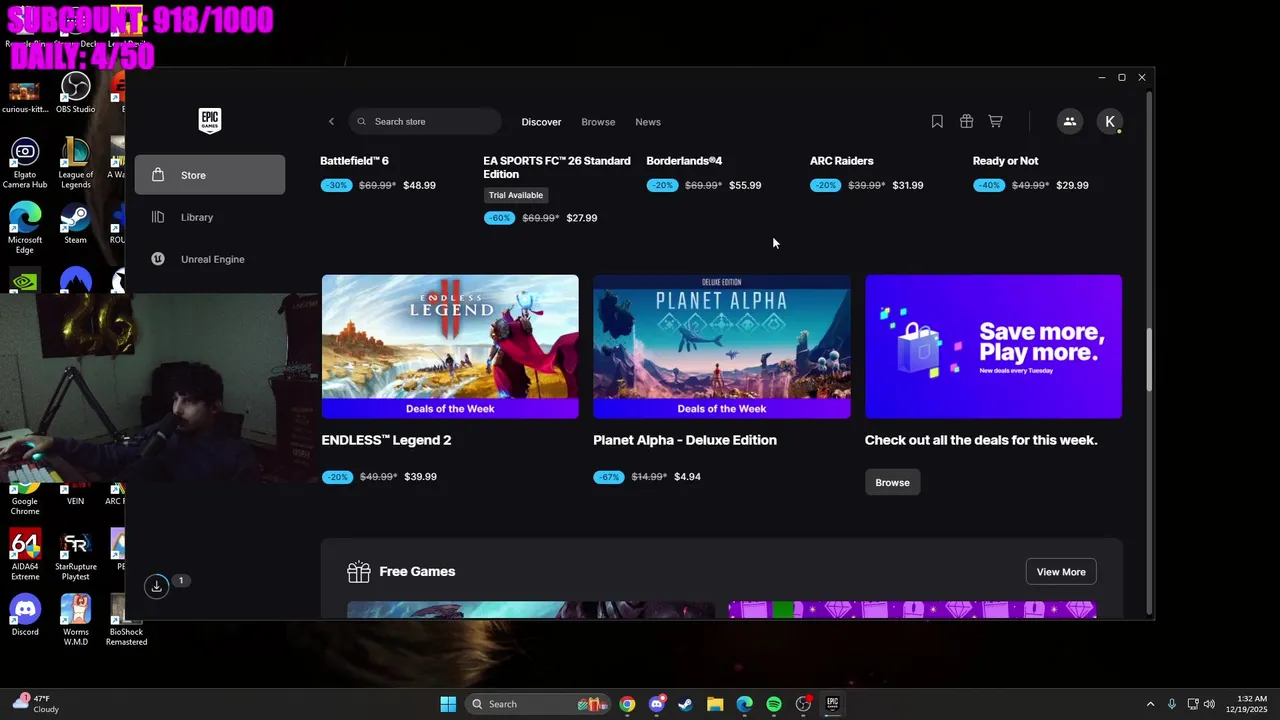Click the Epic launcher vertical scrollbar
1280x720 pixels.
coord(1149,360)
